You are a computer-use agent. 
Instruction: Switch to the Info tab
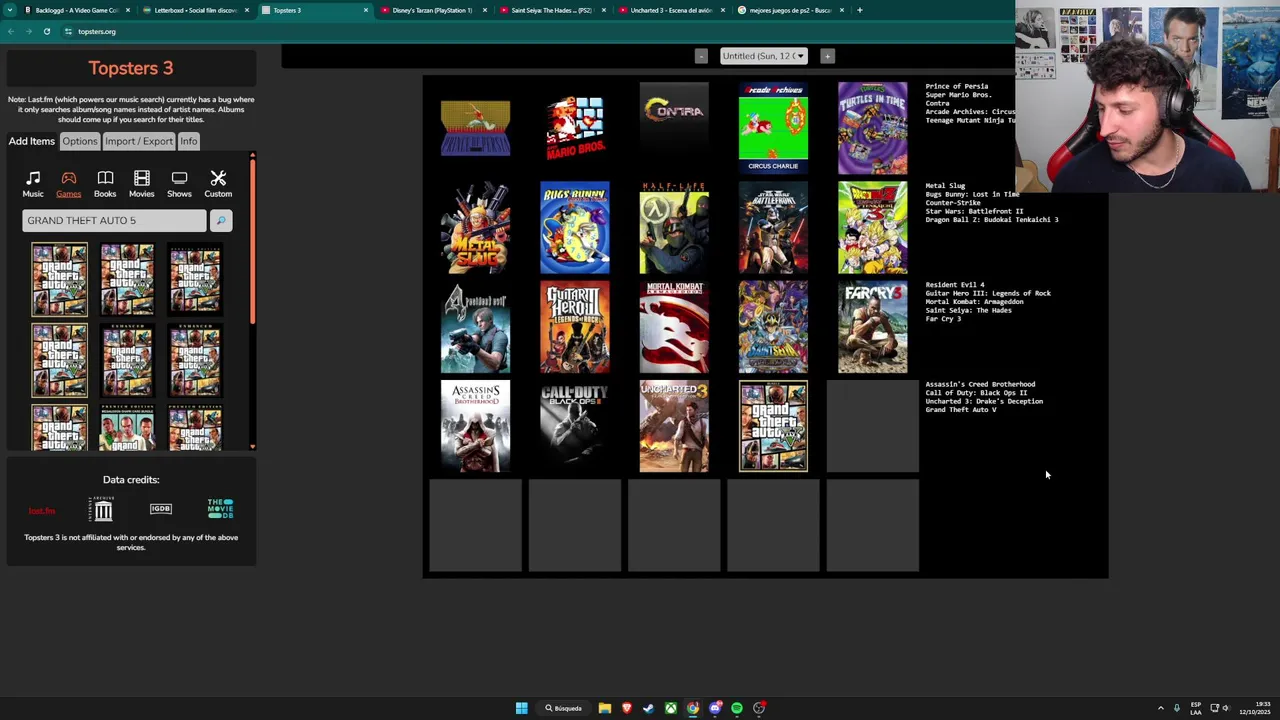coord(188,141)
